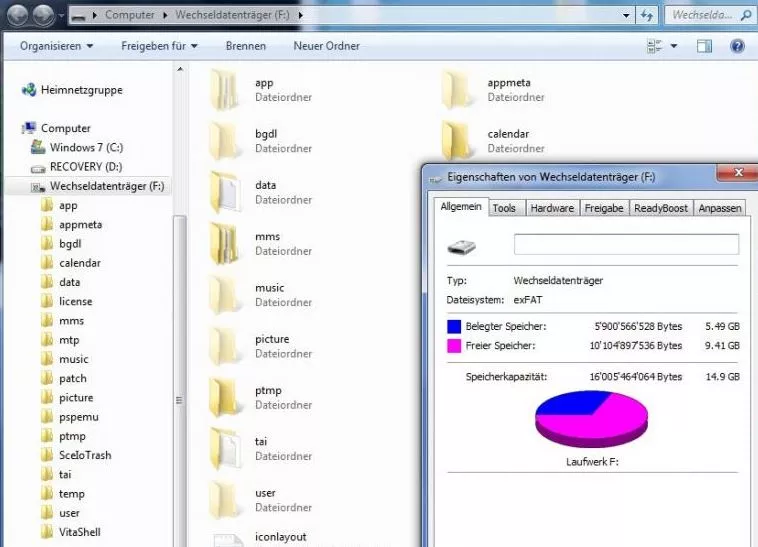This screenshot has height=547, width=758.
Task: Select Windows 7 (C:) drive in sidebar
Action: point(86,147)
